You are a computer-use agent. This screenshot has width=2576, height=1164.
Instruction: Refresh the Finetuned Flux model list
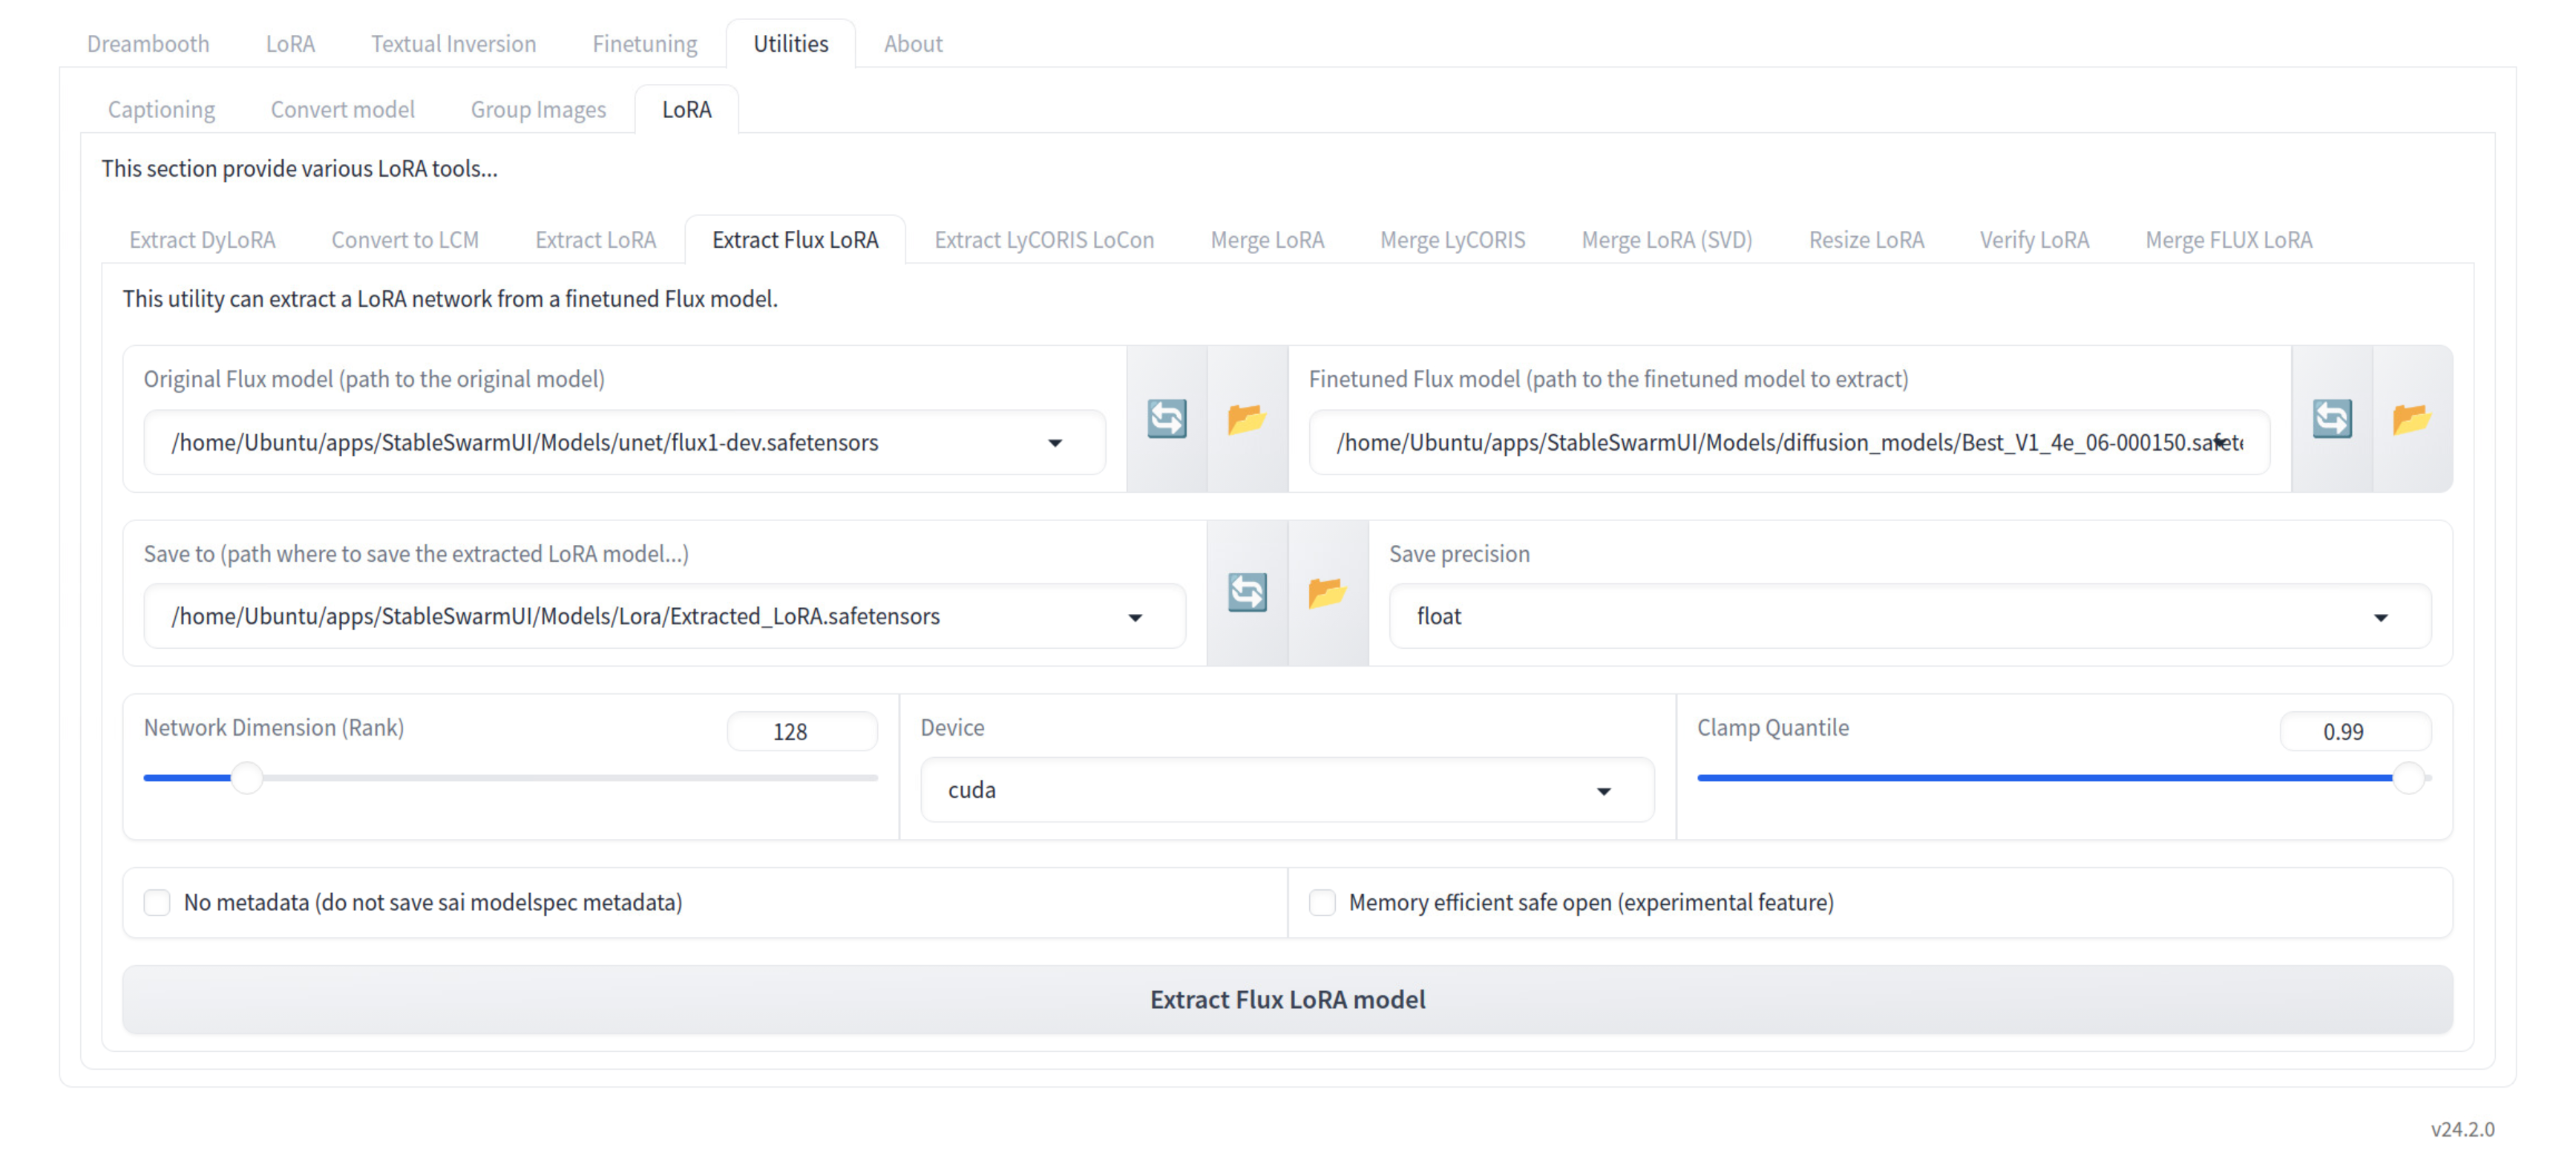coord(2331,419)
